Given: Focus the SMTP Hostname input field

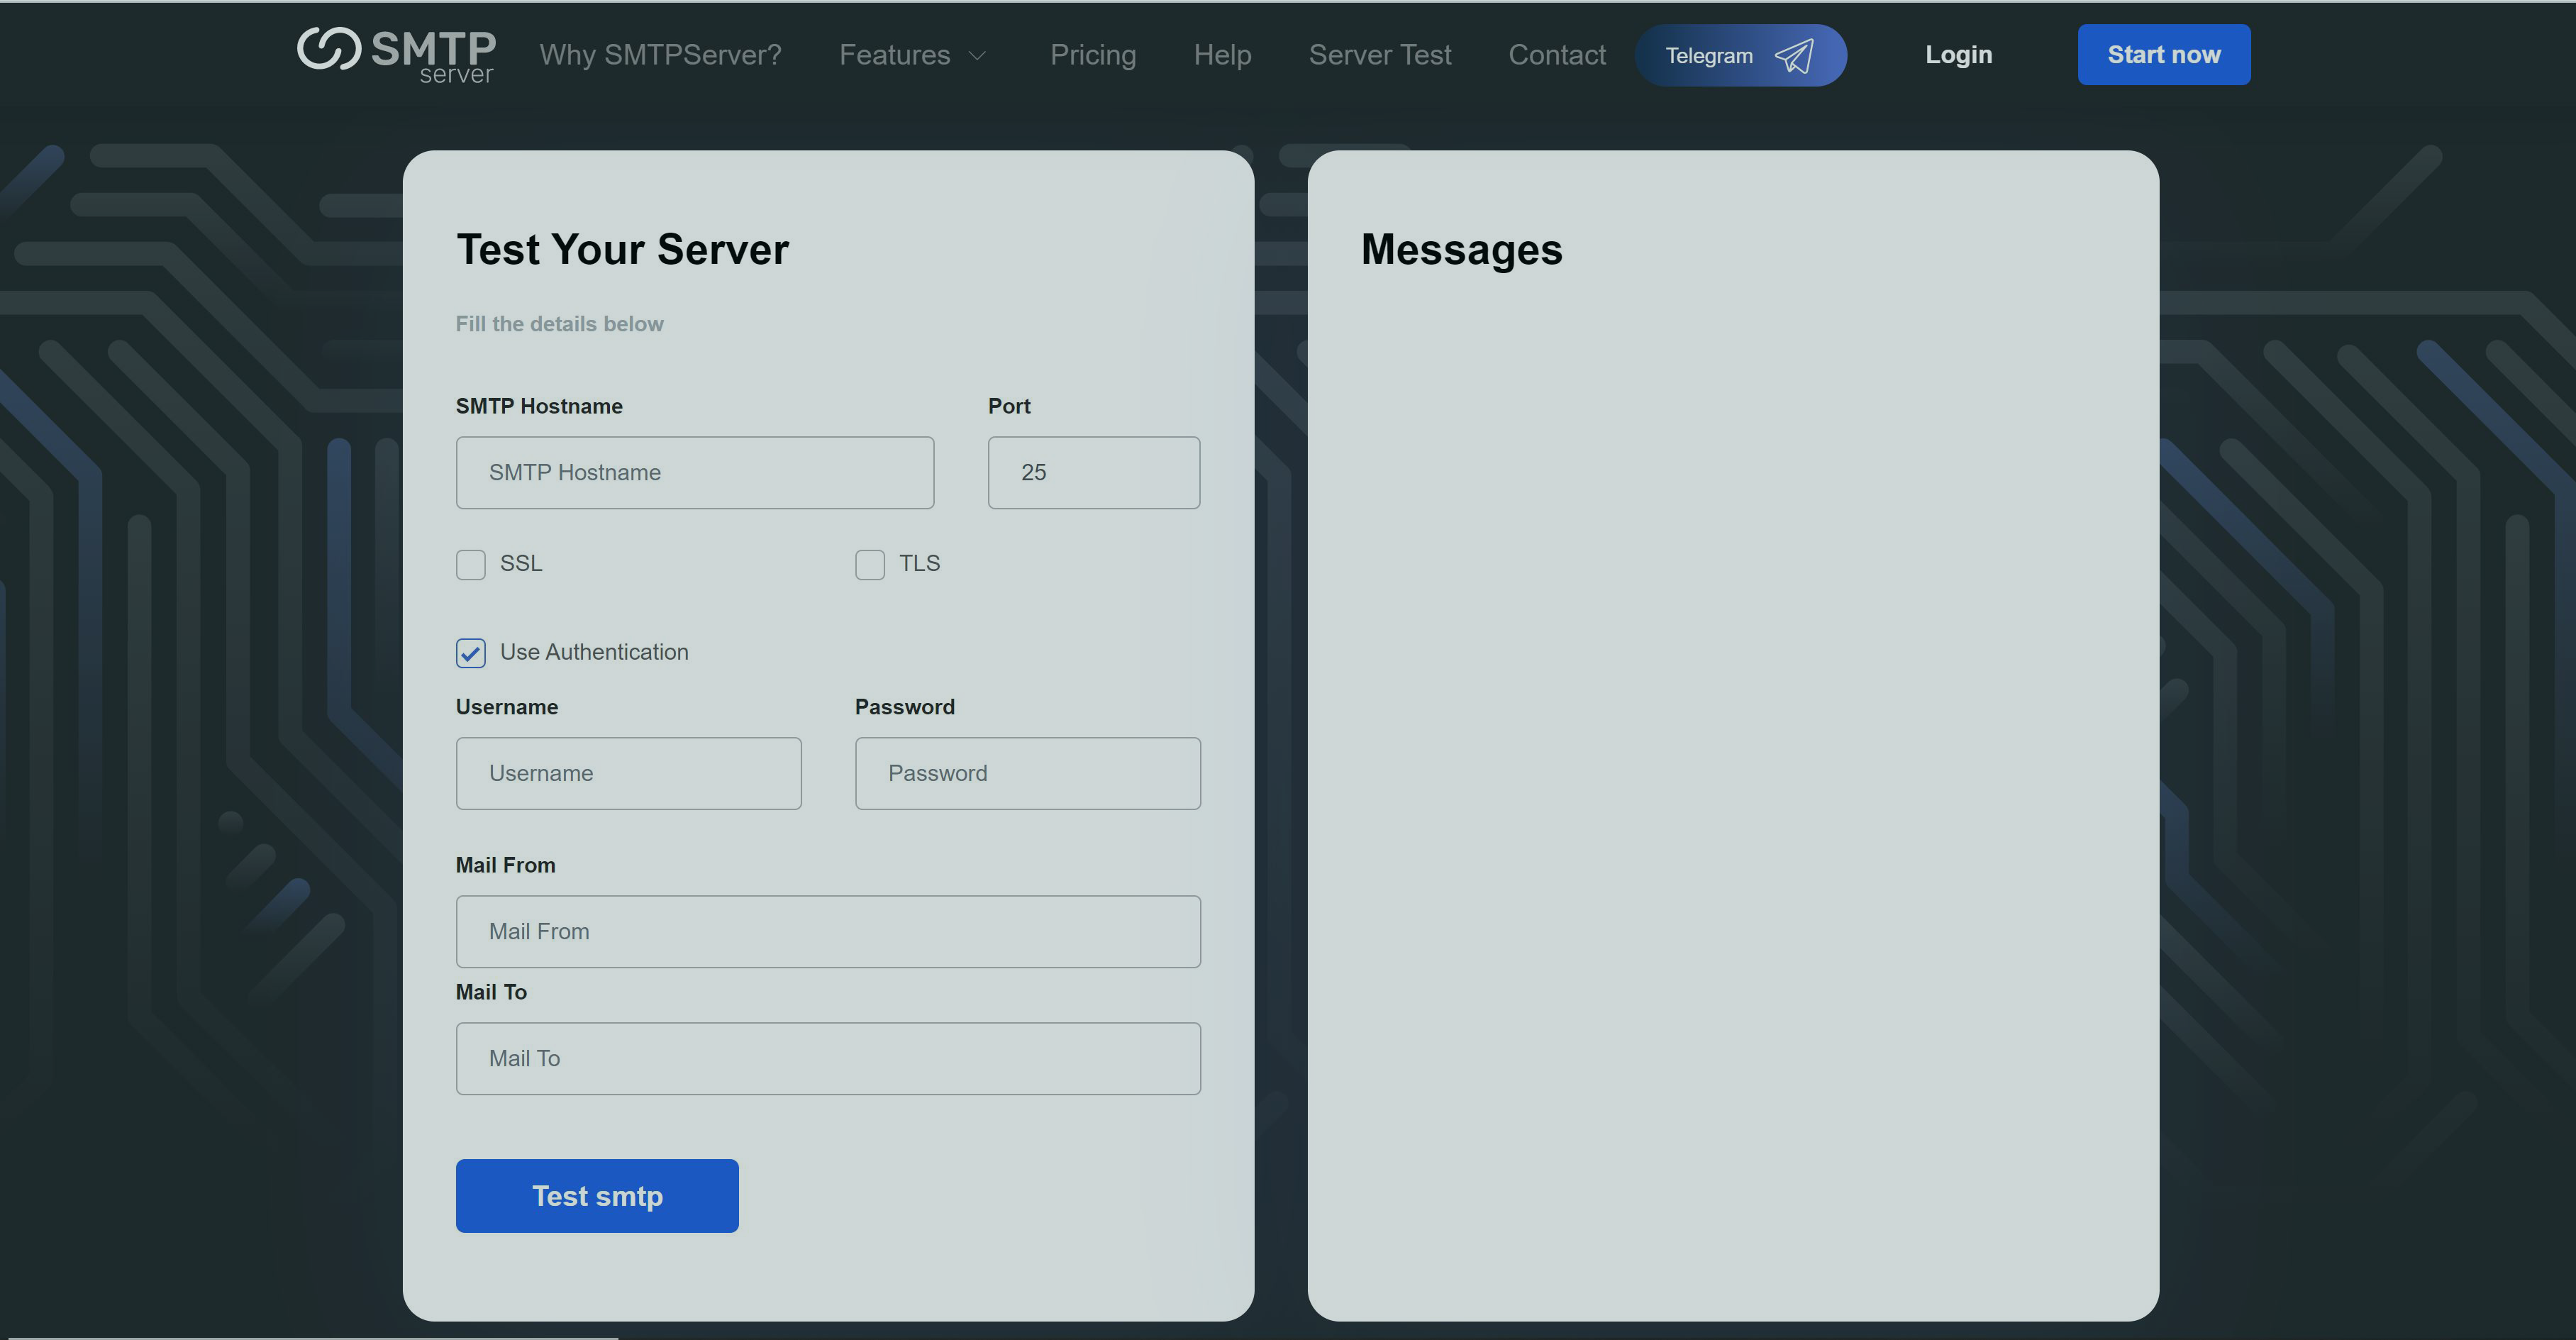Looking at the screenshot, I should point(695,472).
